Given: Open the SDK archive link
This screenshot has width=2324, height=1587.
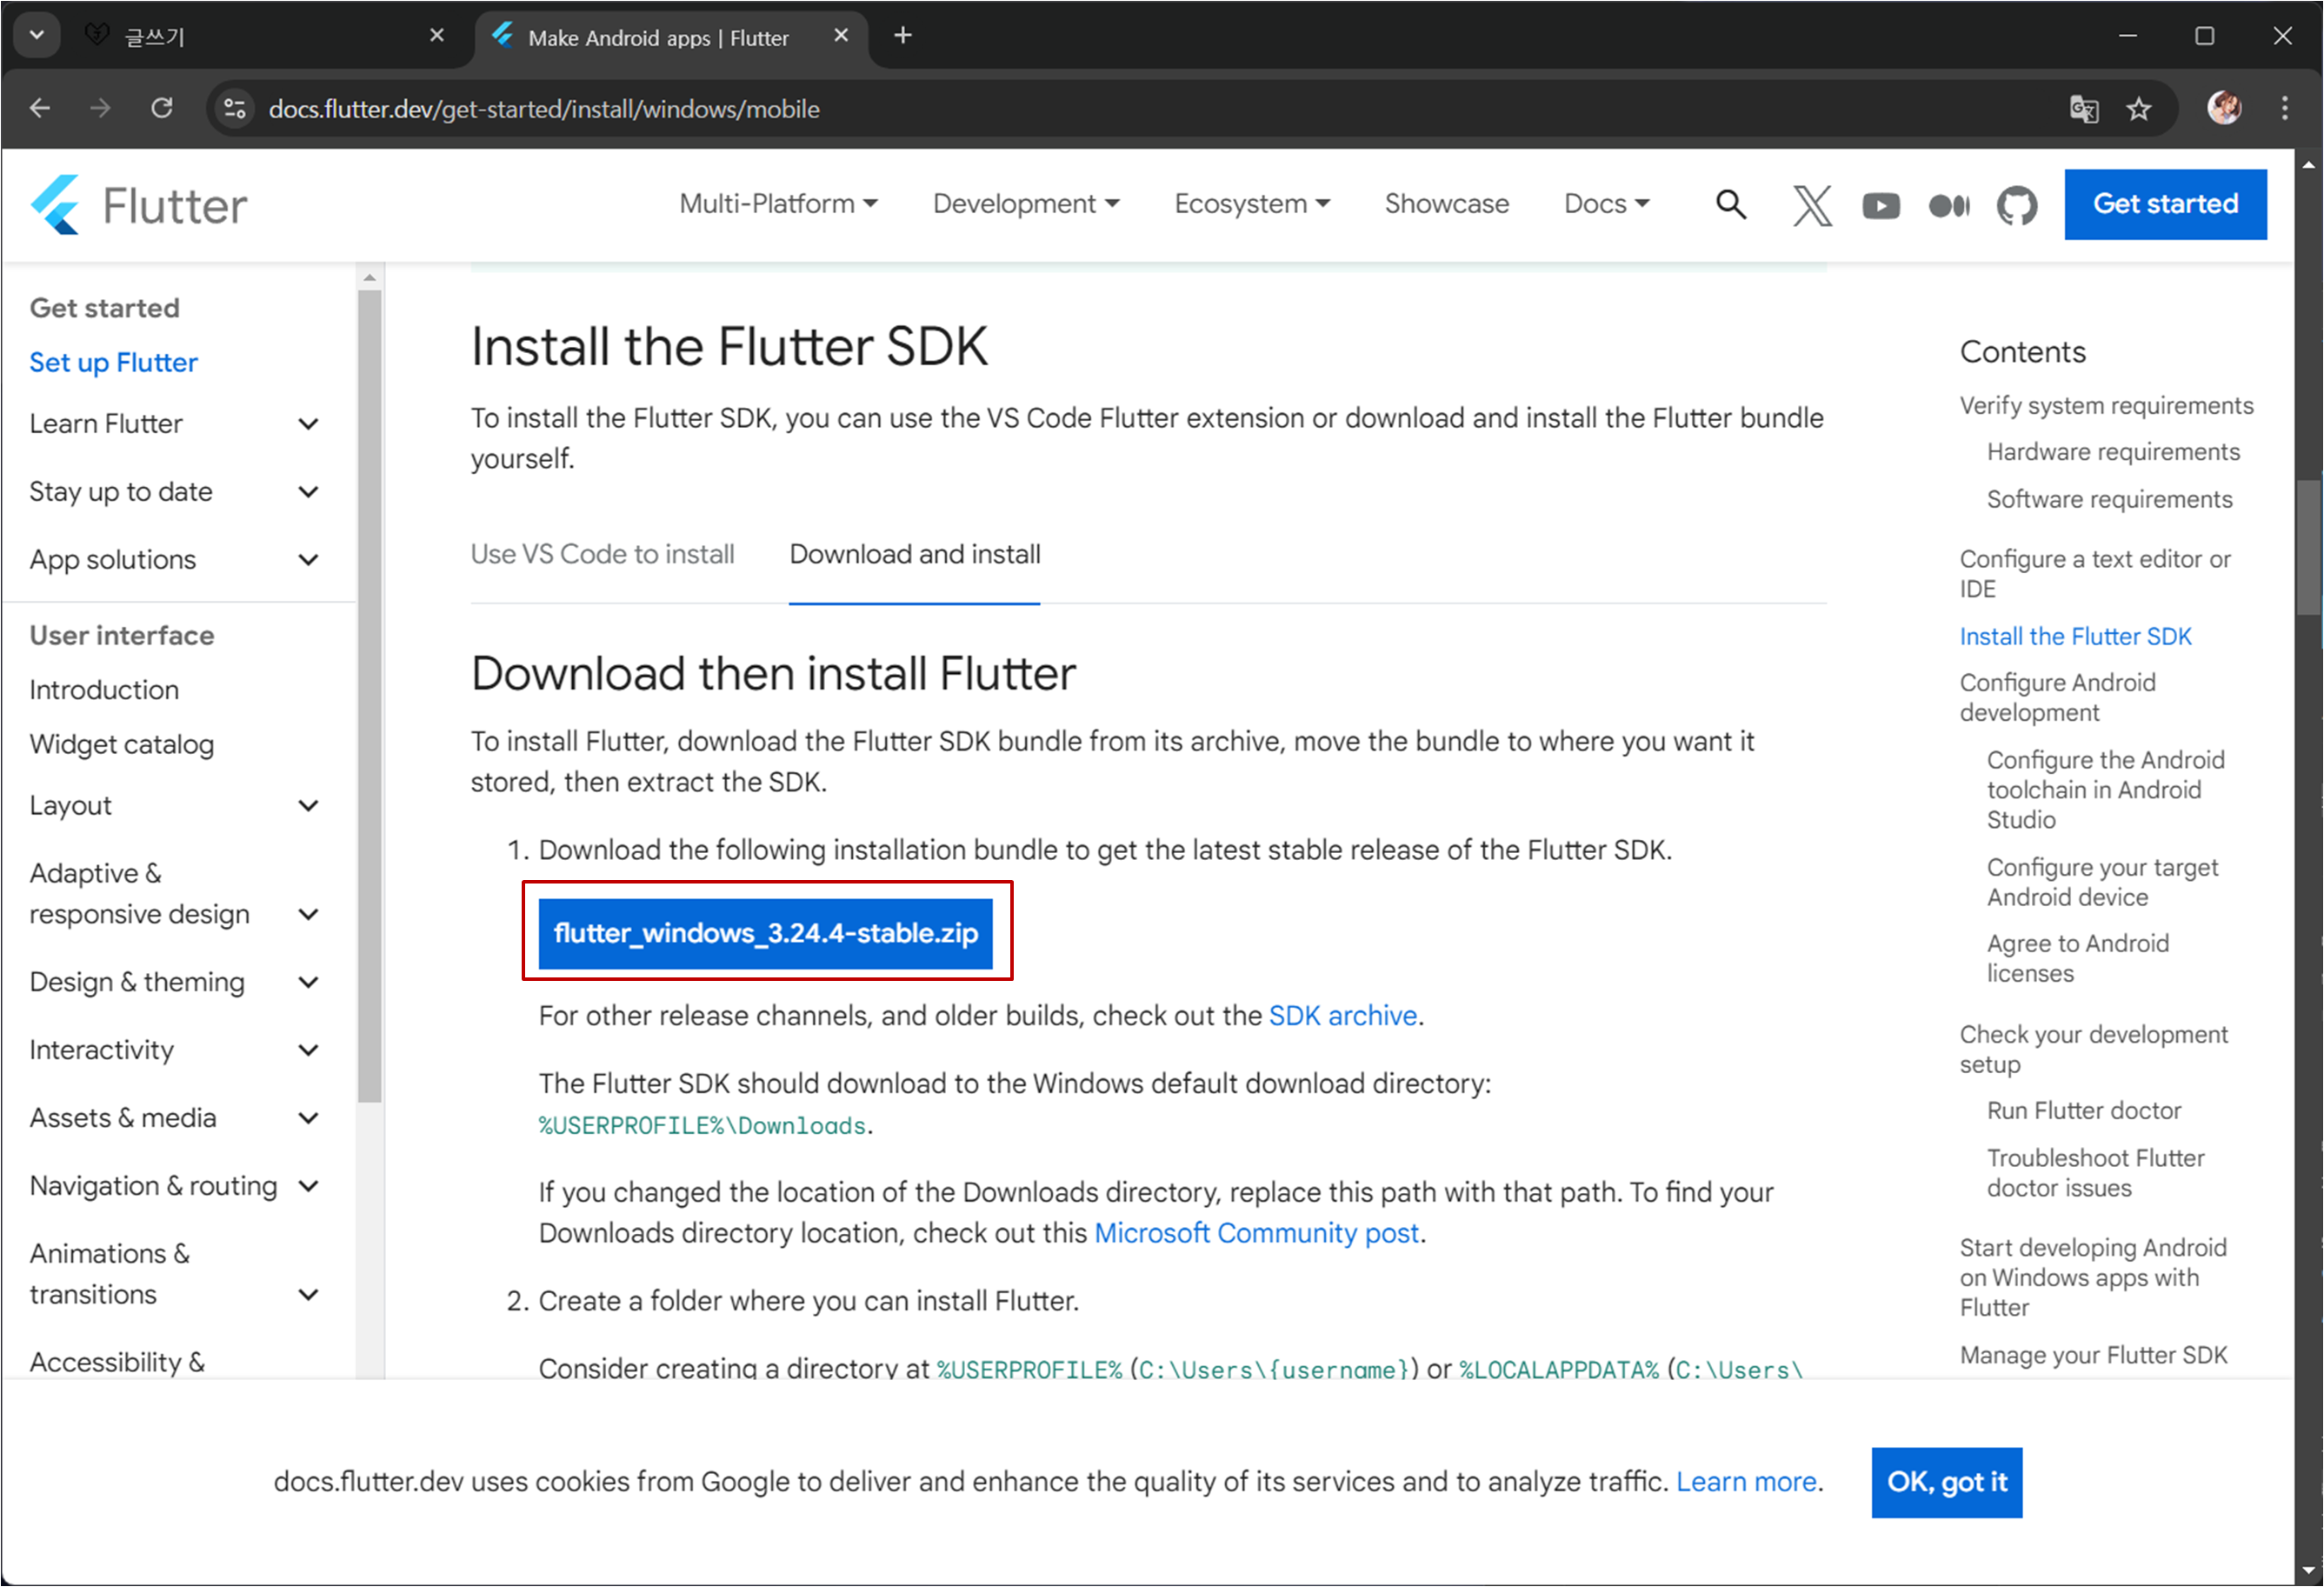Looking at the screenshot, I should coord(1342,1016).
